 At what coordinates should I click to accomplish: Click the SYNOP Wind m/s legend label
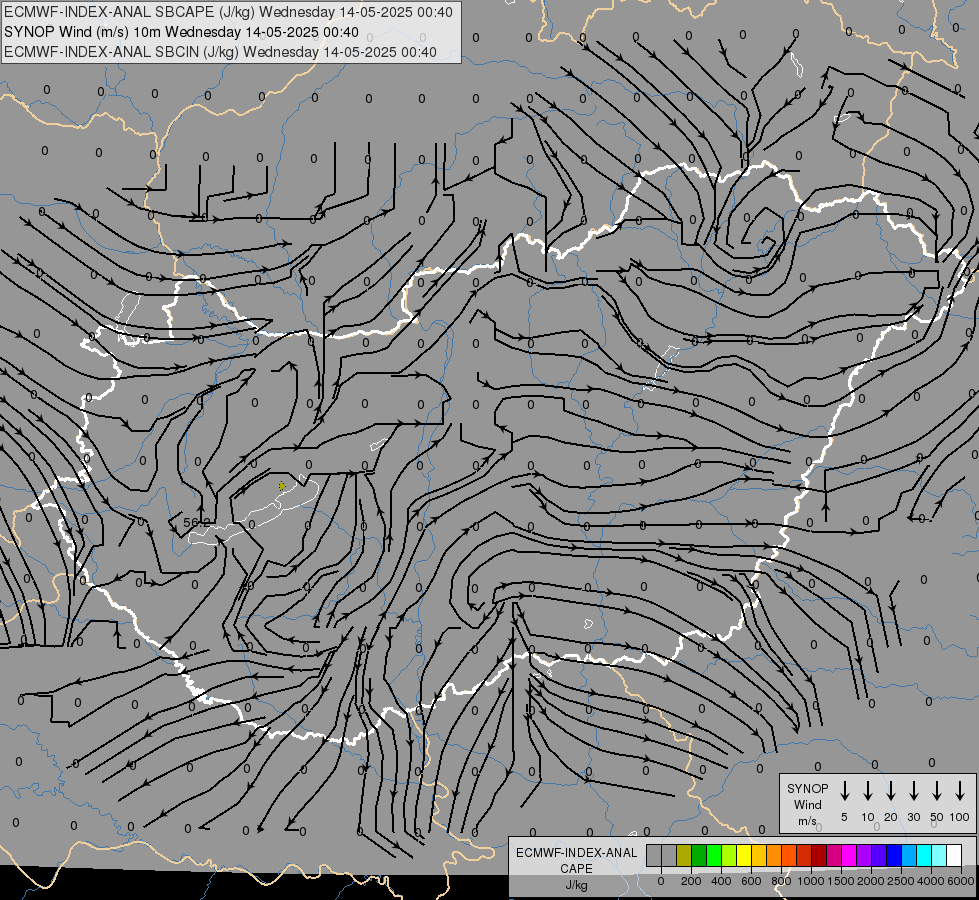coord(807,804)
